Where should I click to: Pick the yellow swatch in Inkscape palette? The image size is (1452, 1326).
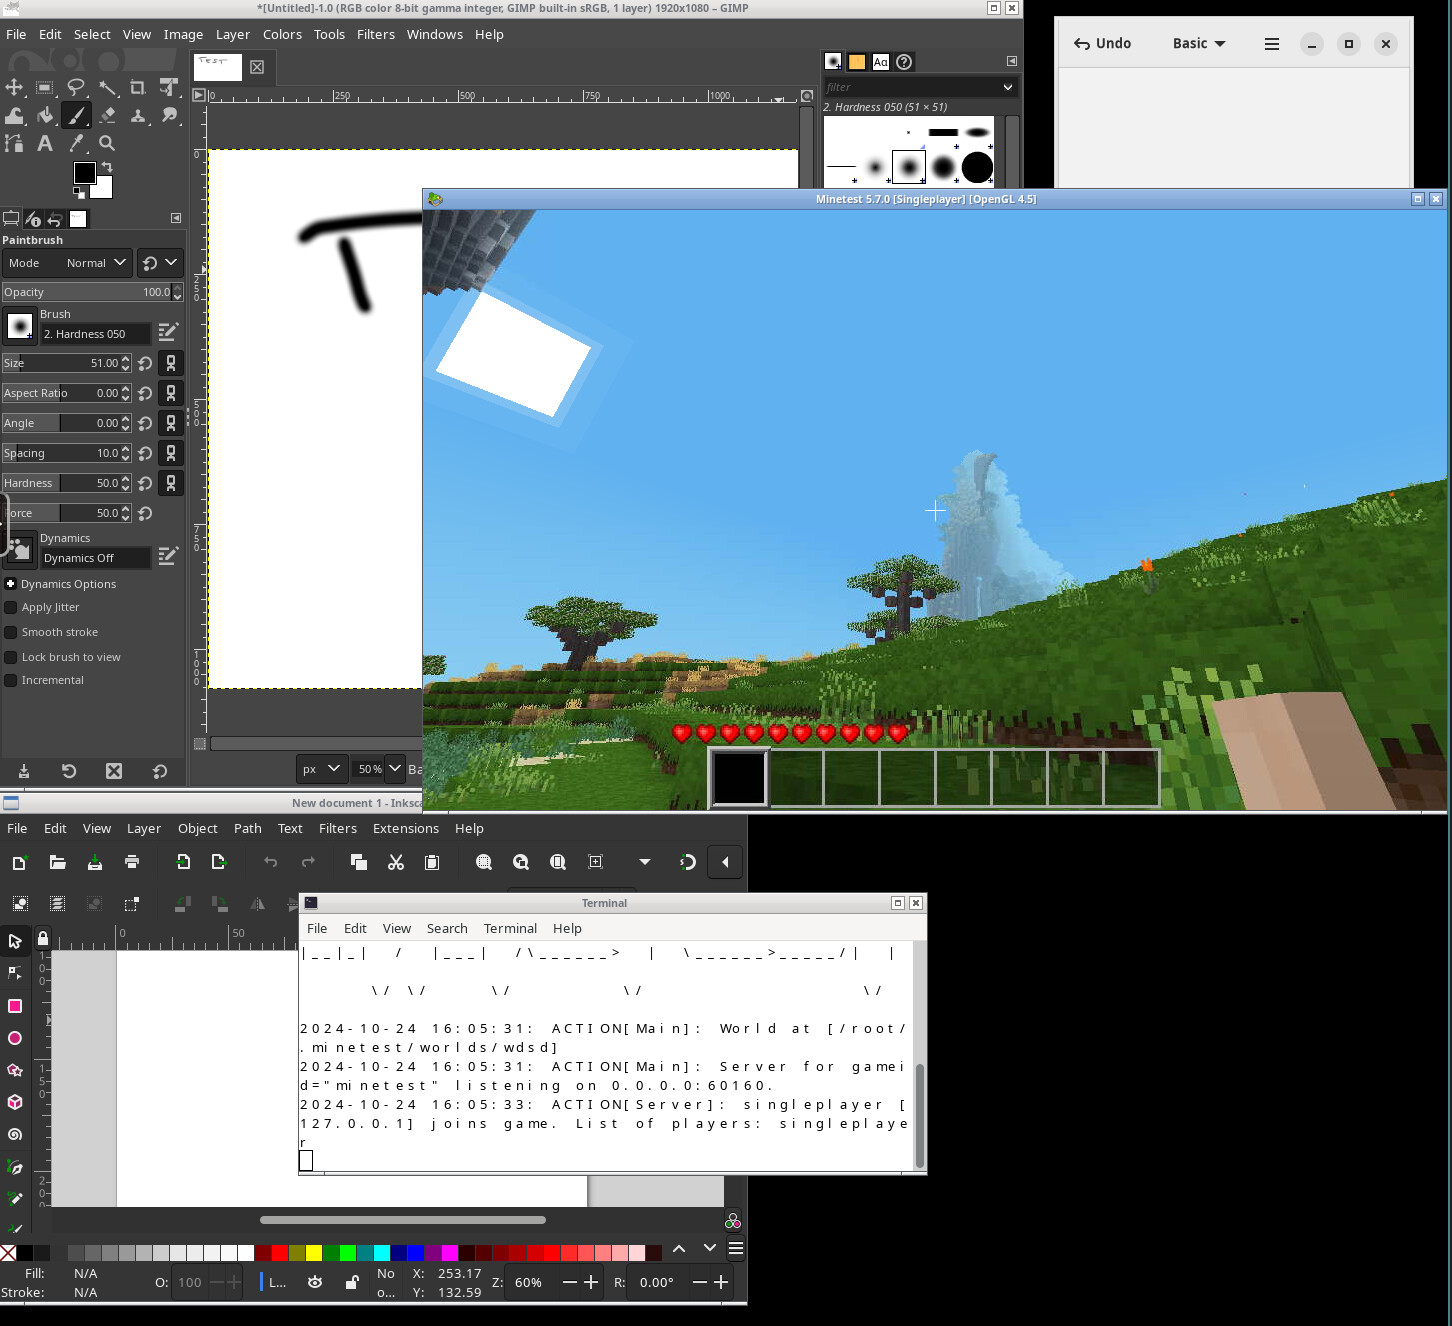[x=314, y=1253]
